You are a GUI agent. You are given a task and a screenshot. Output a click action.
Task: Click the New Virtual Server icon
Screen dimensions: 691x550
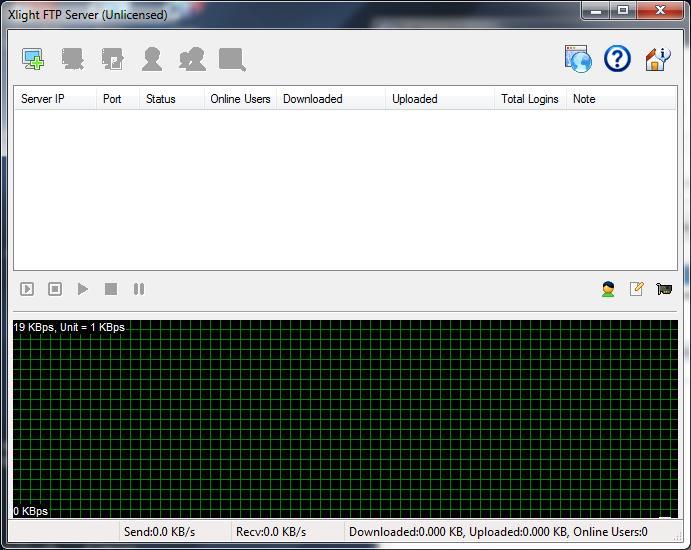pos(33,59)
